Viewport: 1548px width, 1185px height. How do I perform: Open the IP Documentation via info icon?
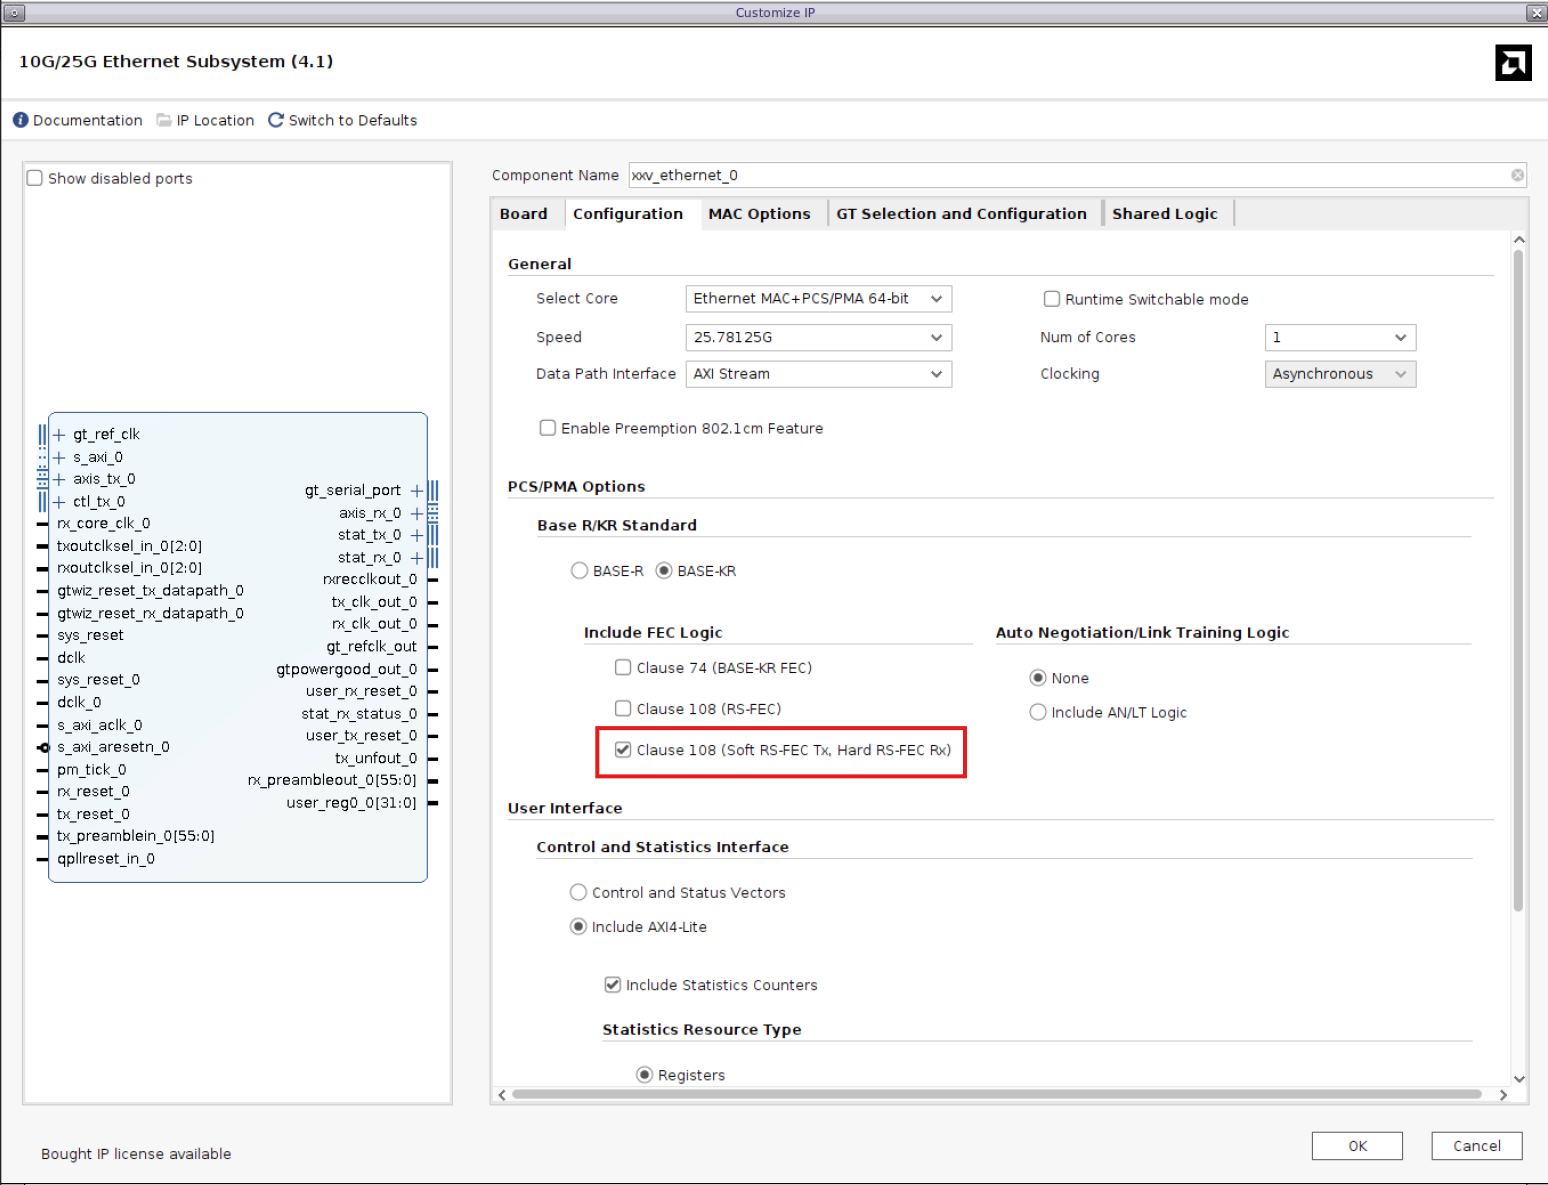[x=20, y=119]
